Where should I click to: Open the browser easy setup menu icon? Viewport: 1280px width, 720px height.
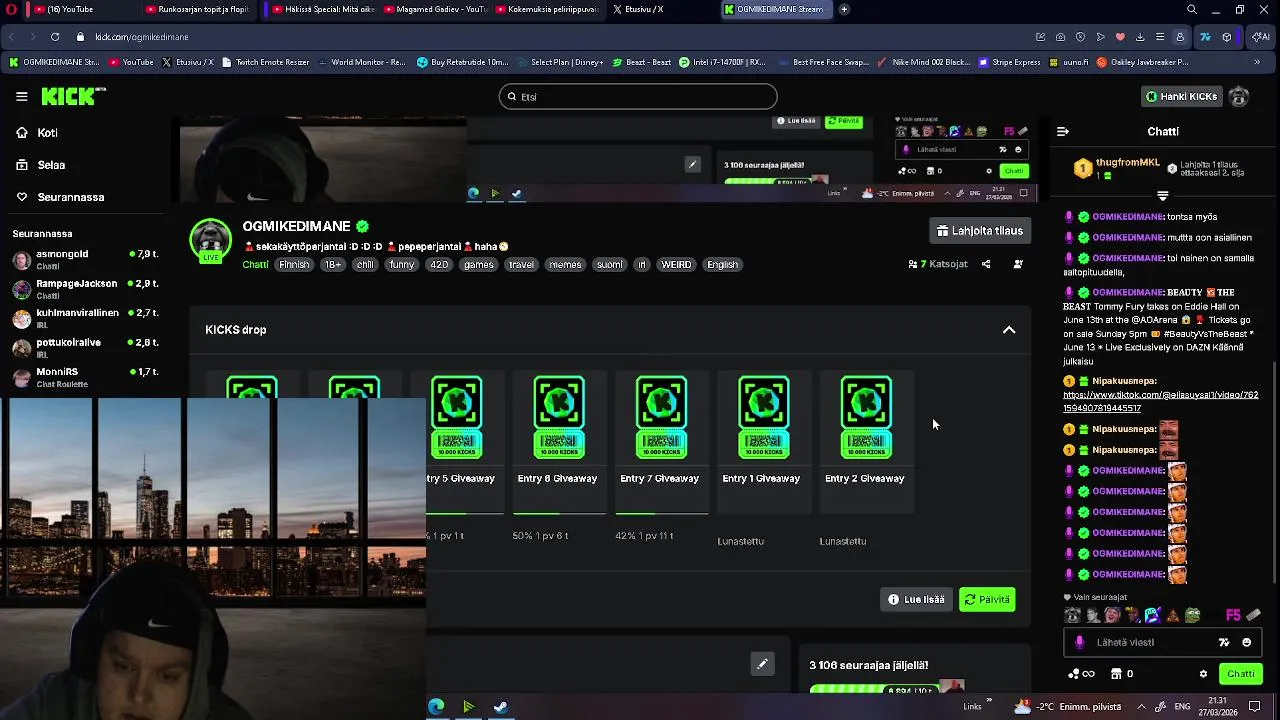(x=1160, y=37)
